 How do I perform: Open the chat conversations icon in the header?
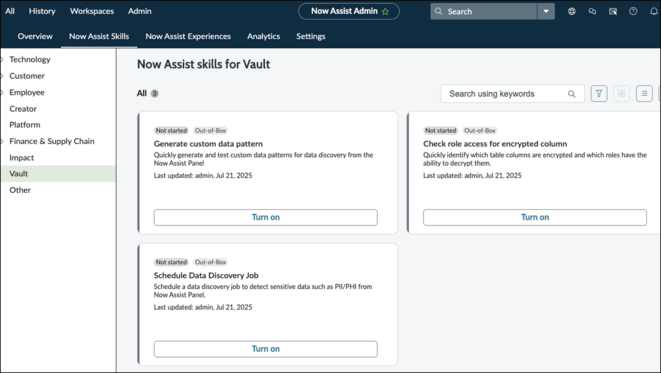point(592,11)
